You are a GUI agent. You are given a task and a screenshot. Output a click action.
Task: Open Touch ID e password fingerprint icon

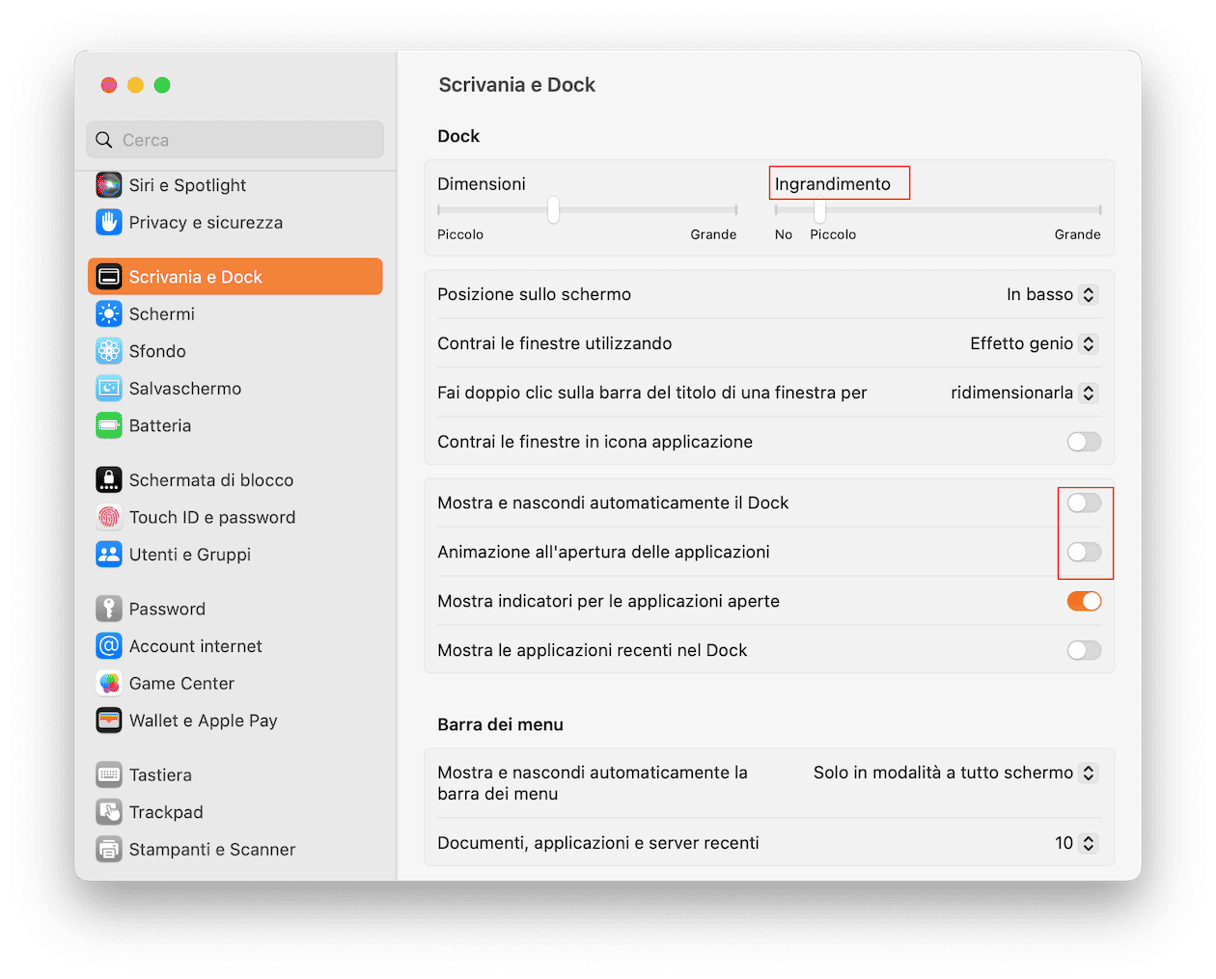[x=109, y=517]
